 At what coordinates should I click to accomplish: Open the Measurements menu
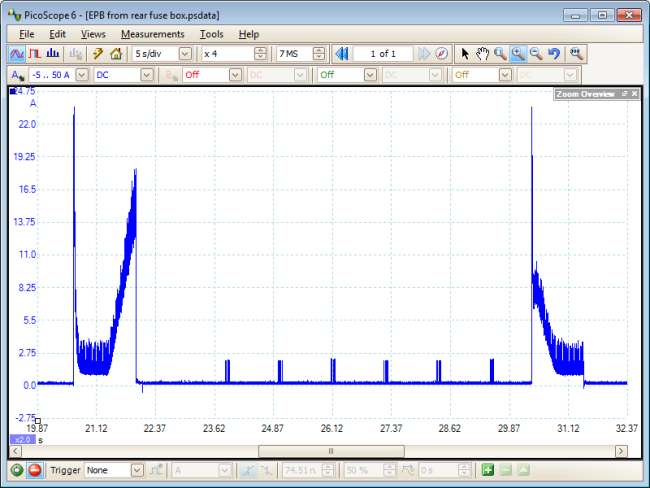pos(152,34)
